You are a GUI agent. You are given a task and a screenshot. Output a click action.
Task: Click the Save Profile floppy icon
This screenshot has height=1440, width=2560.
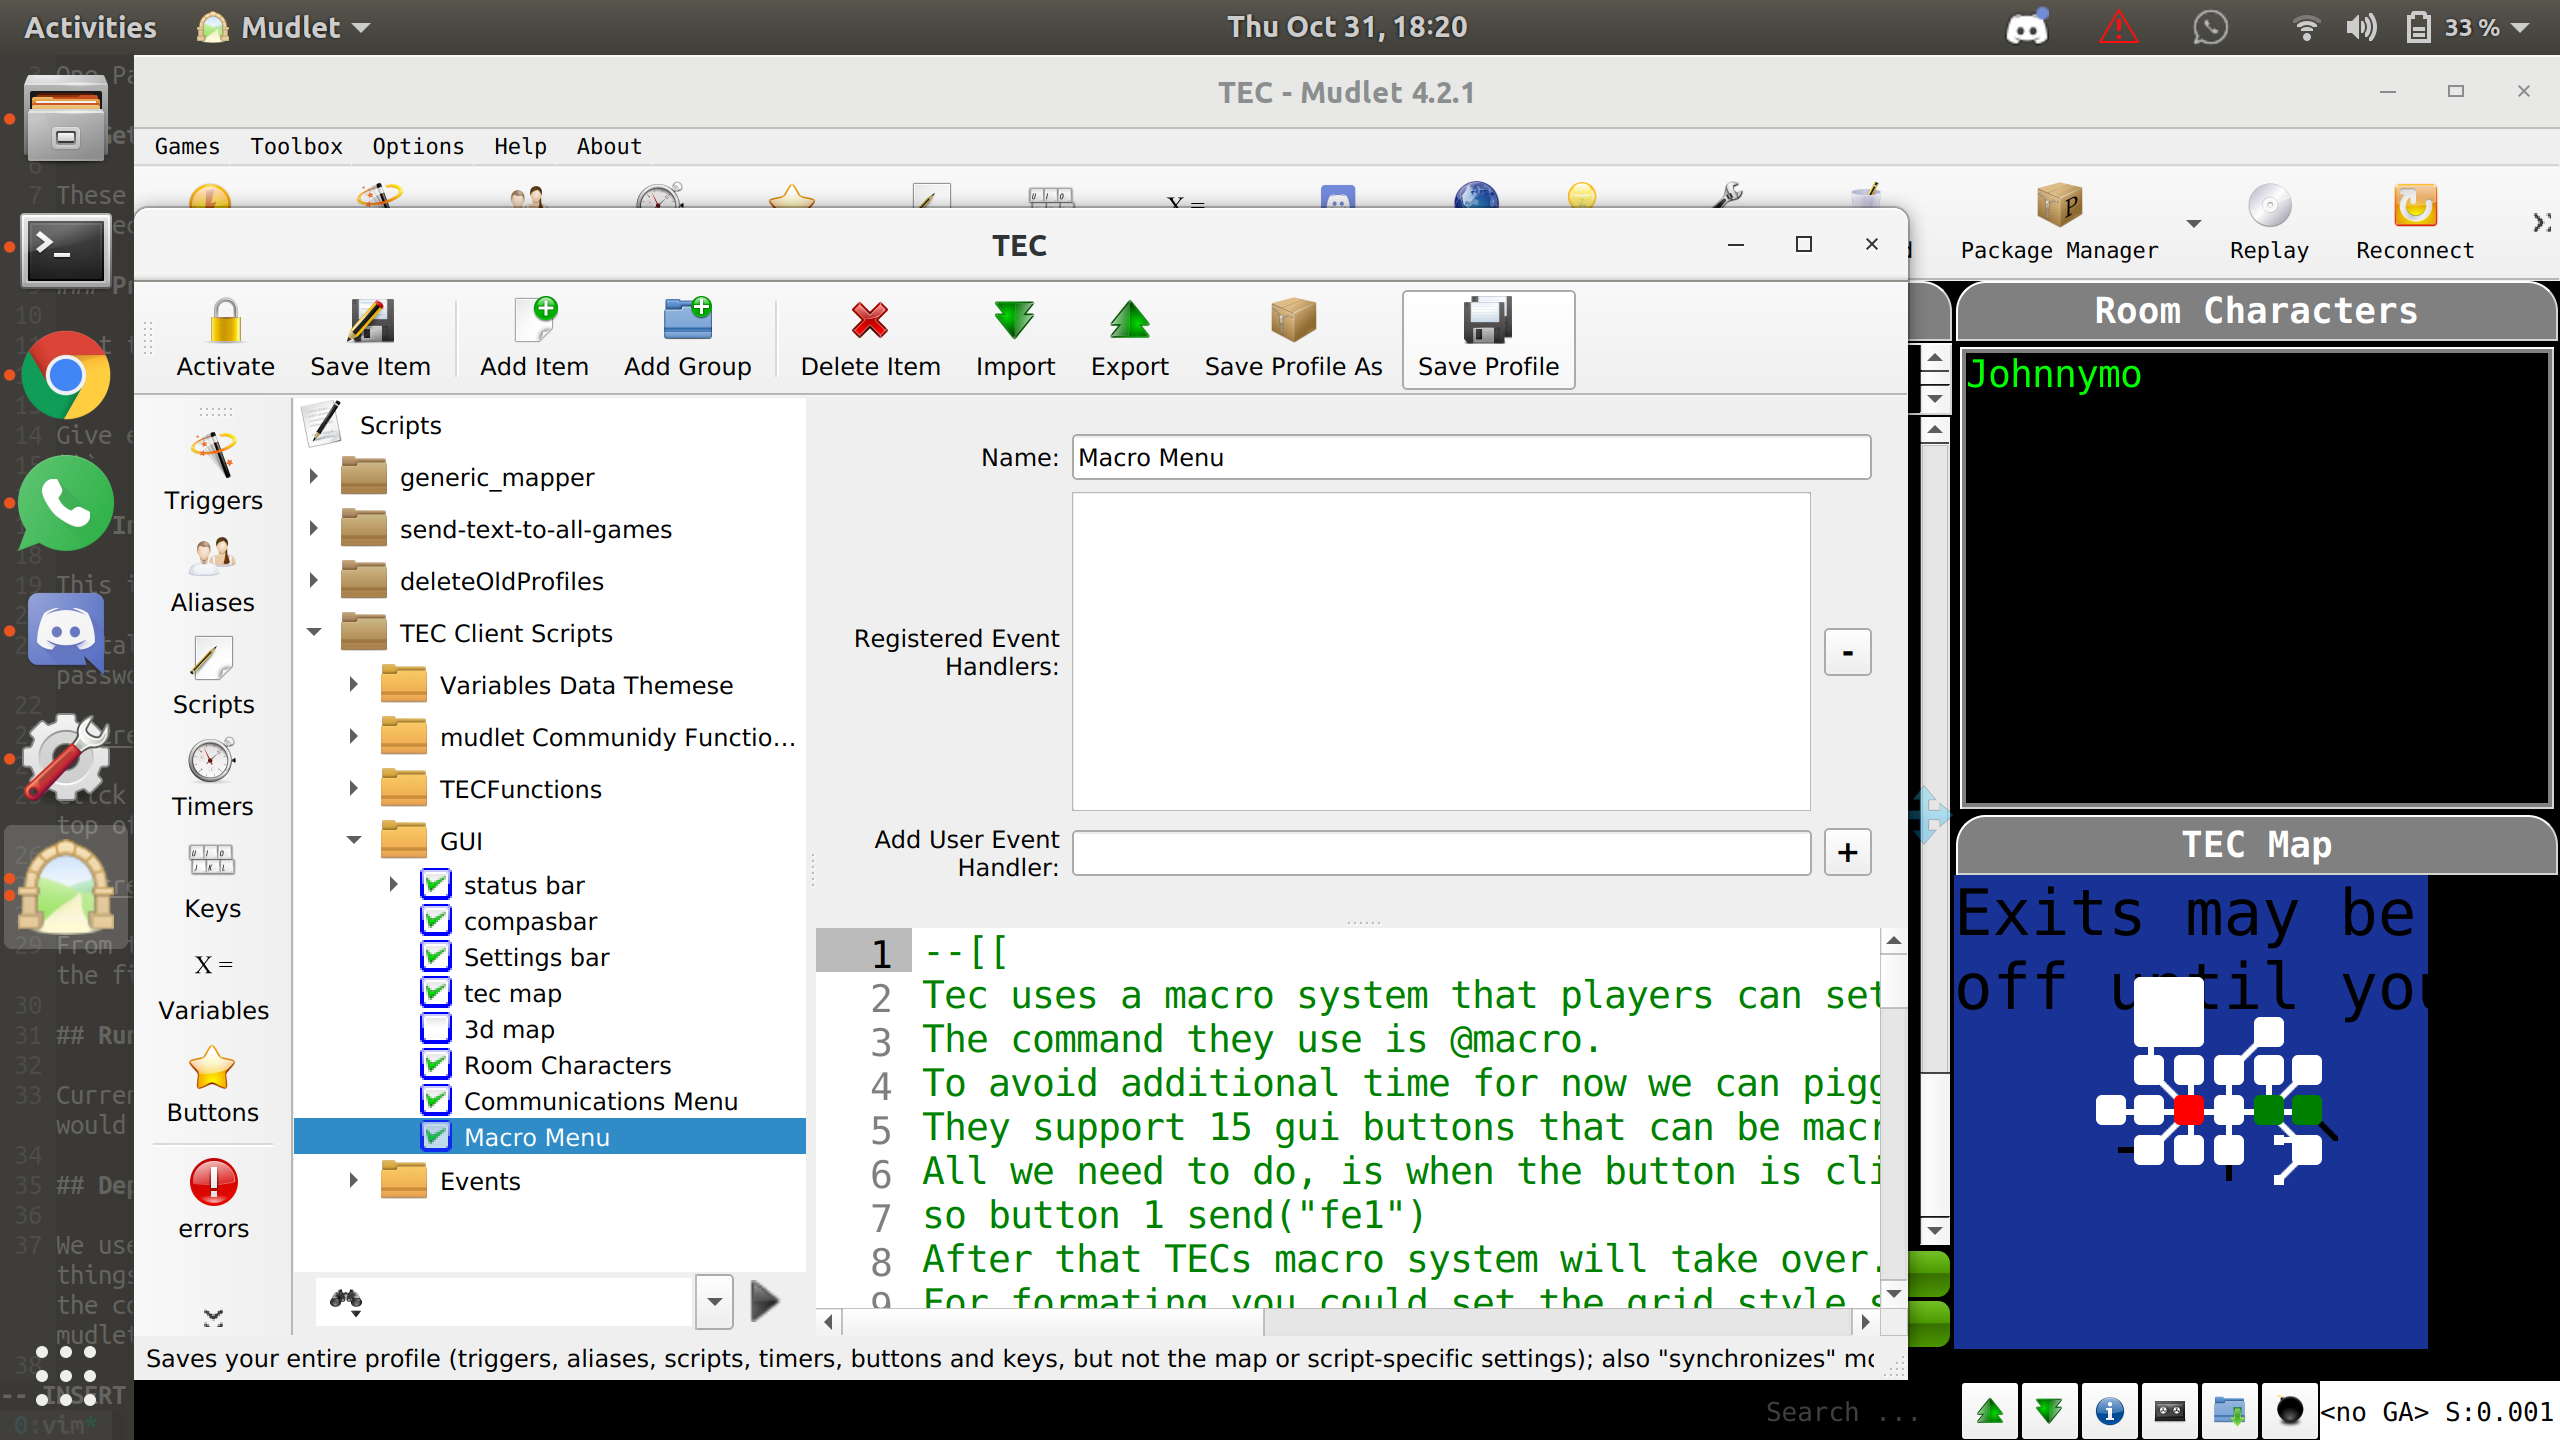pos(1488,321)
